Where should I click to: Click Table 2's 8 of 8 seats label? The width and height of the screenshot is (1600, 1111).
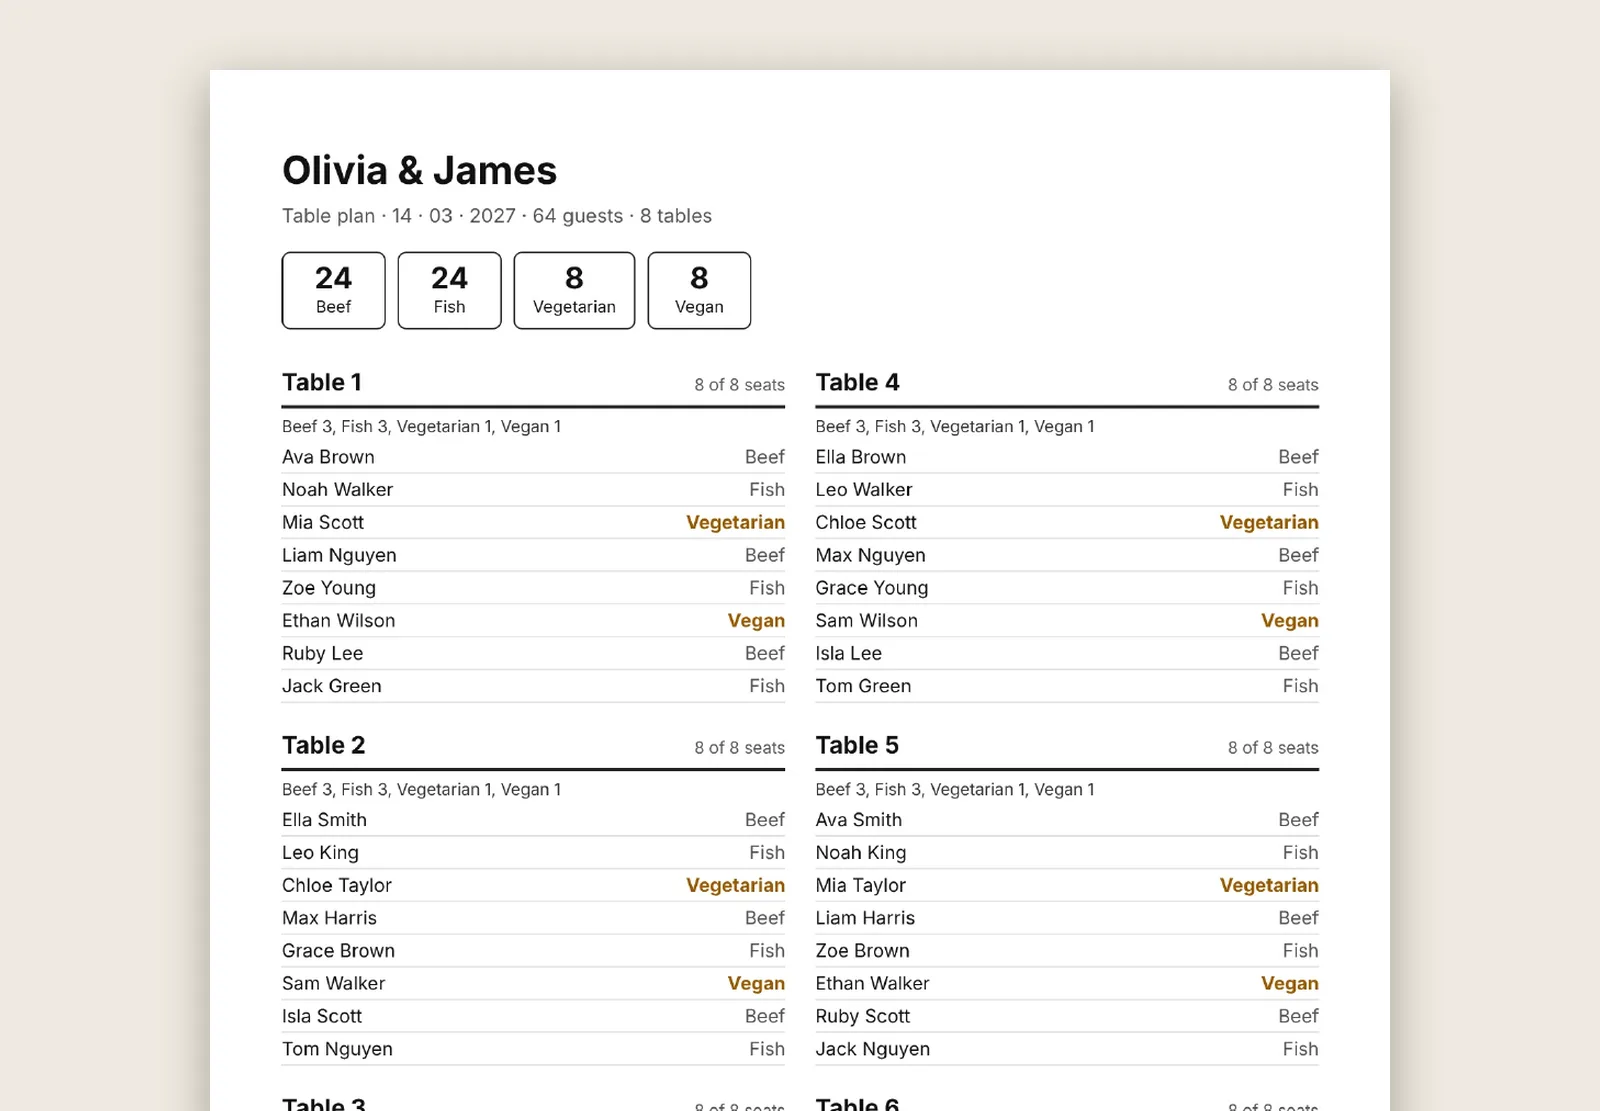[x=740, y=748]
